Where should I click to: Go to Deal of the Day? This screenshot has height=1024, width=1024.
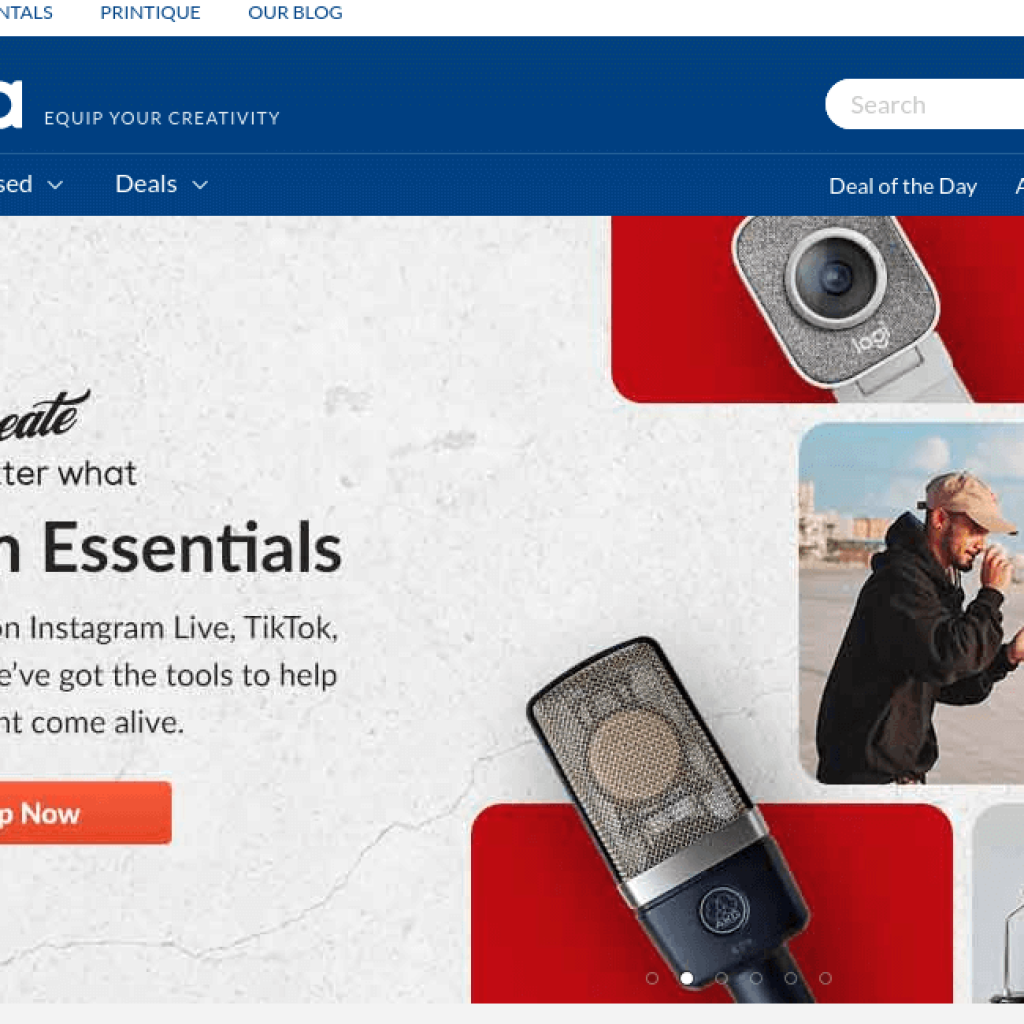[903, 186]
